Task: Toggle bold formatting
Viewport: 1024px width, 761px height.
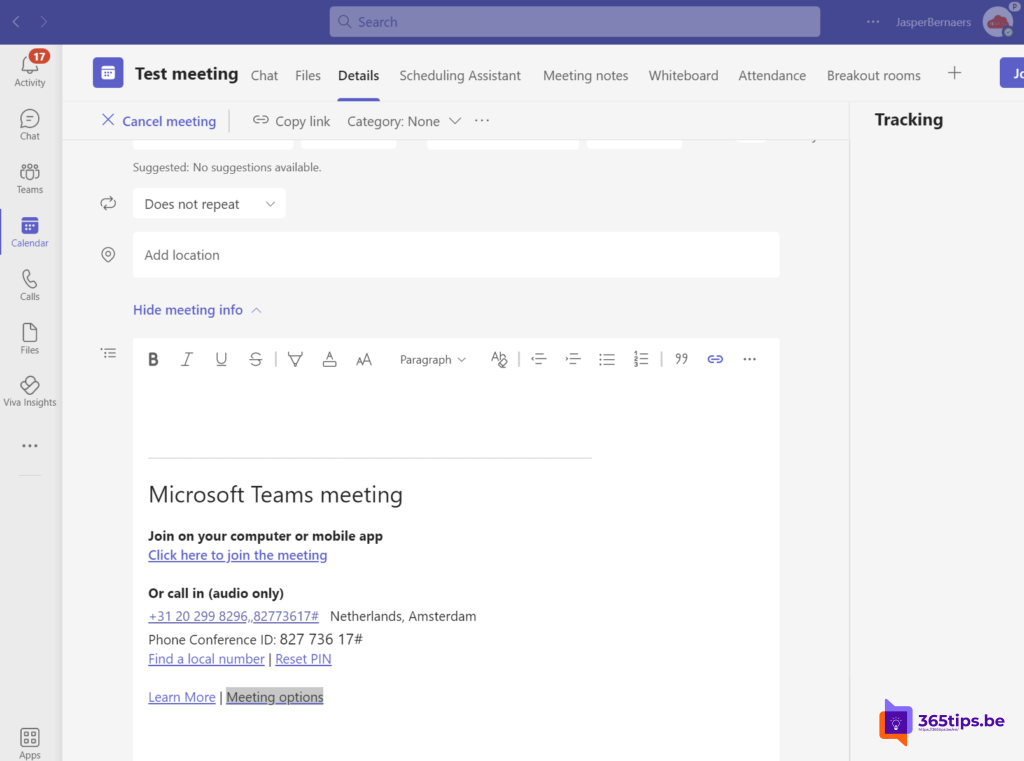Action: tap(153, 359)
